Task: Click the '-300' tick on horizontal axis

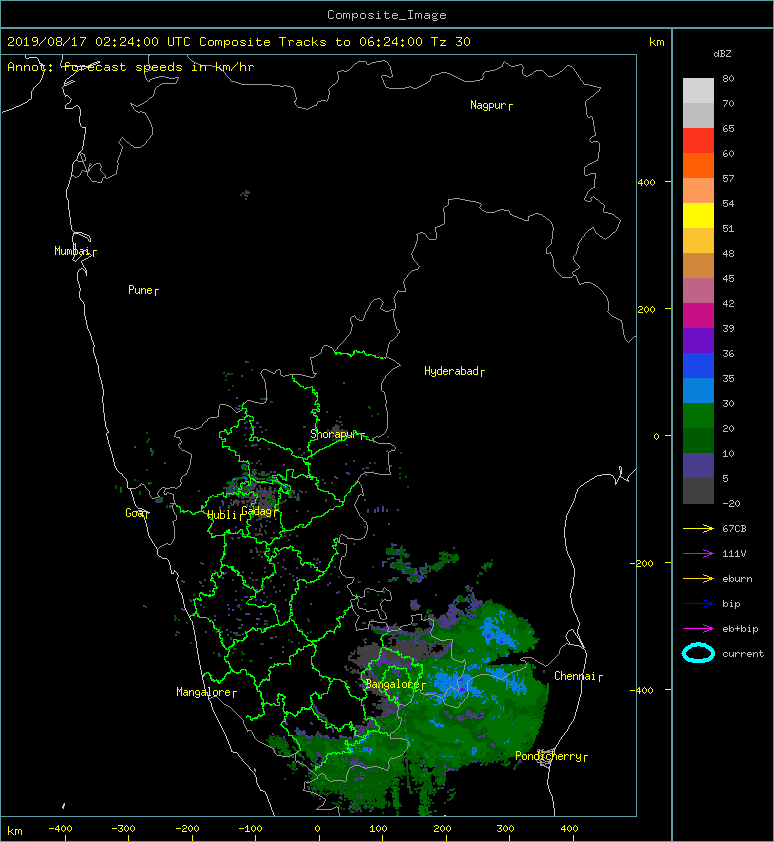Action: (x=123, y=829)
